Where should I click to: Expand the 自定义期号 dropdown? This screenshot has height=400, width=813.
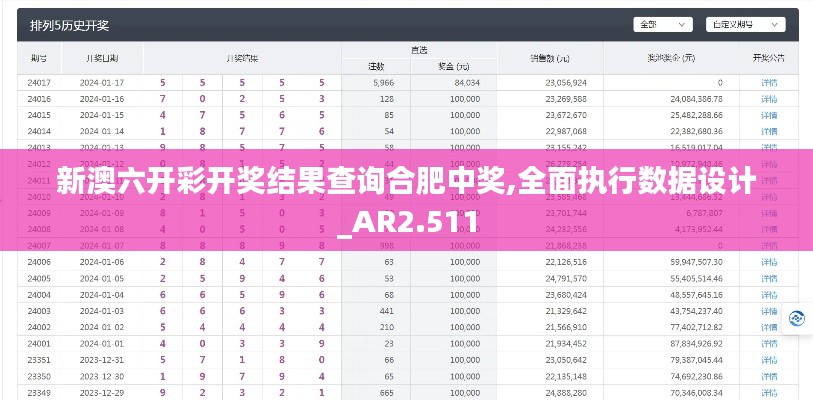click(745, 24)
